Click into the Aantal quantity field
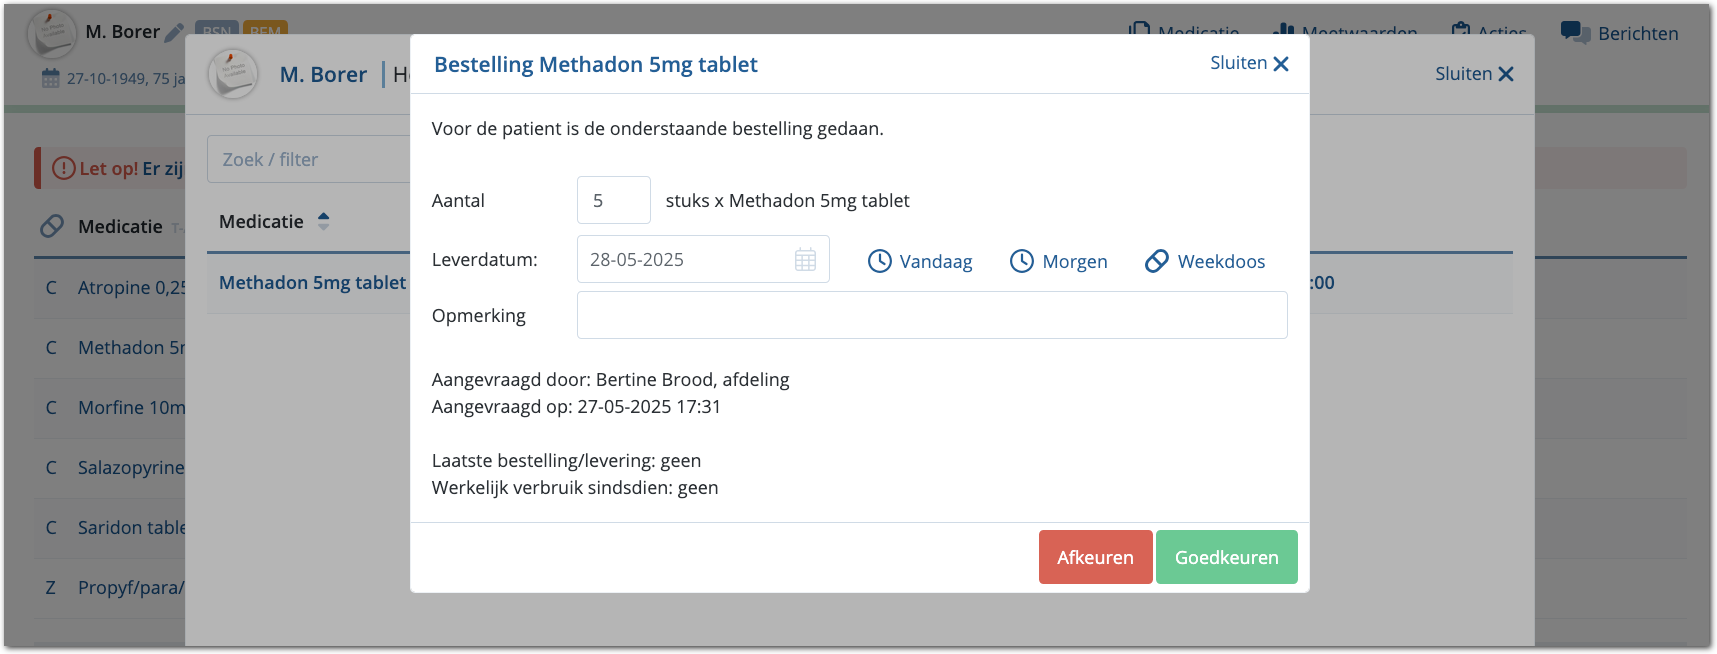This screenshot has height=654, width=1717. tap(613, 200)
